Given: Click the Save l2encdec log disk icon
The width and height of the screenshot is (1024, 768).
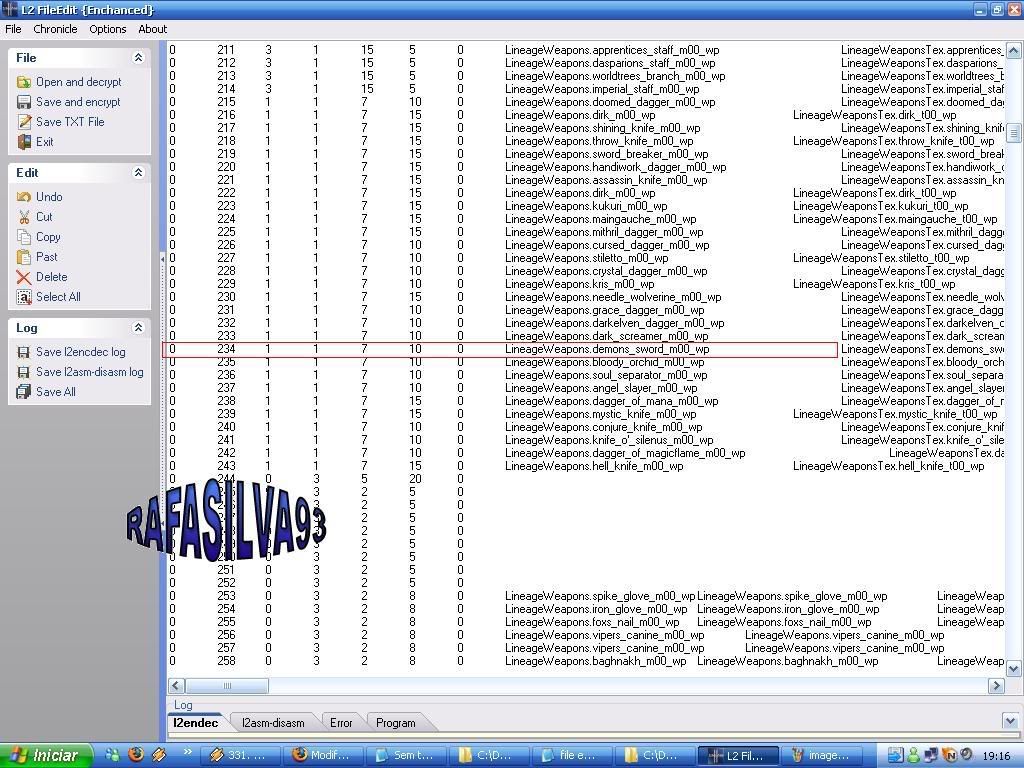Looking at the screenshot, I should [x=24, y=352].
